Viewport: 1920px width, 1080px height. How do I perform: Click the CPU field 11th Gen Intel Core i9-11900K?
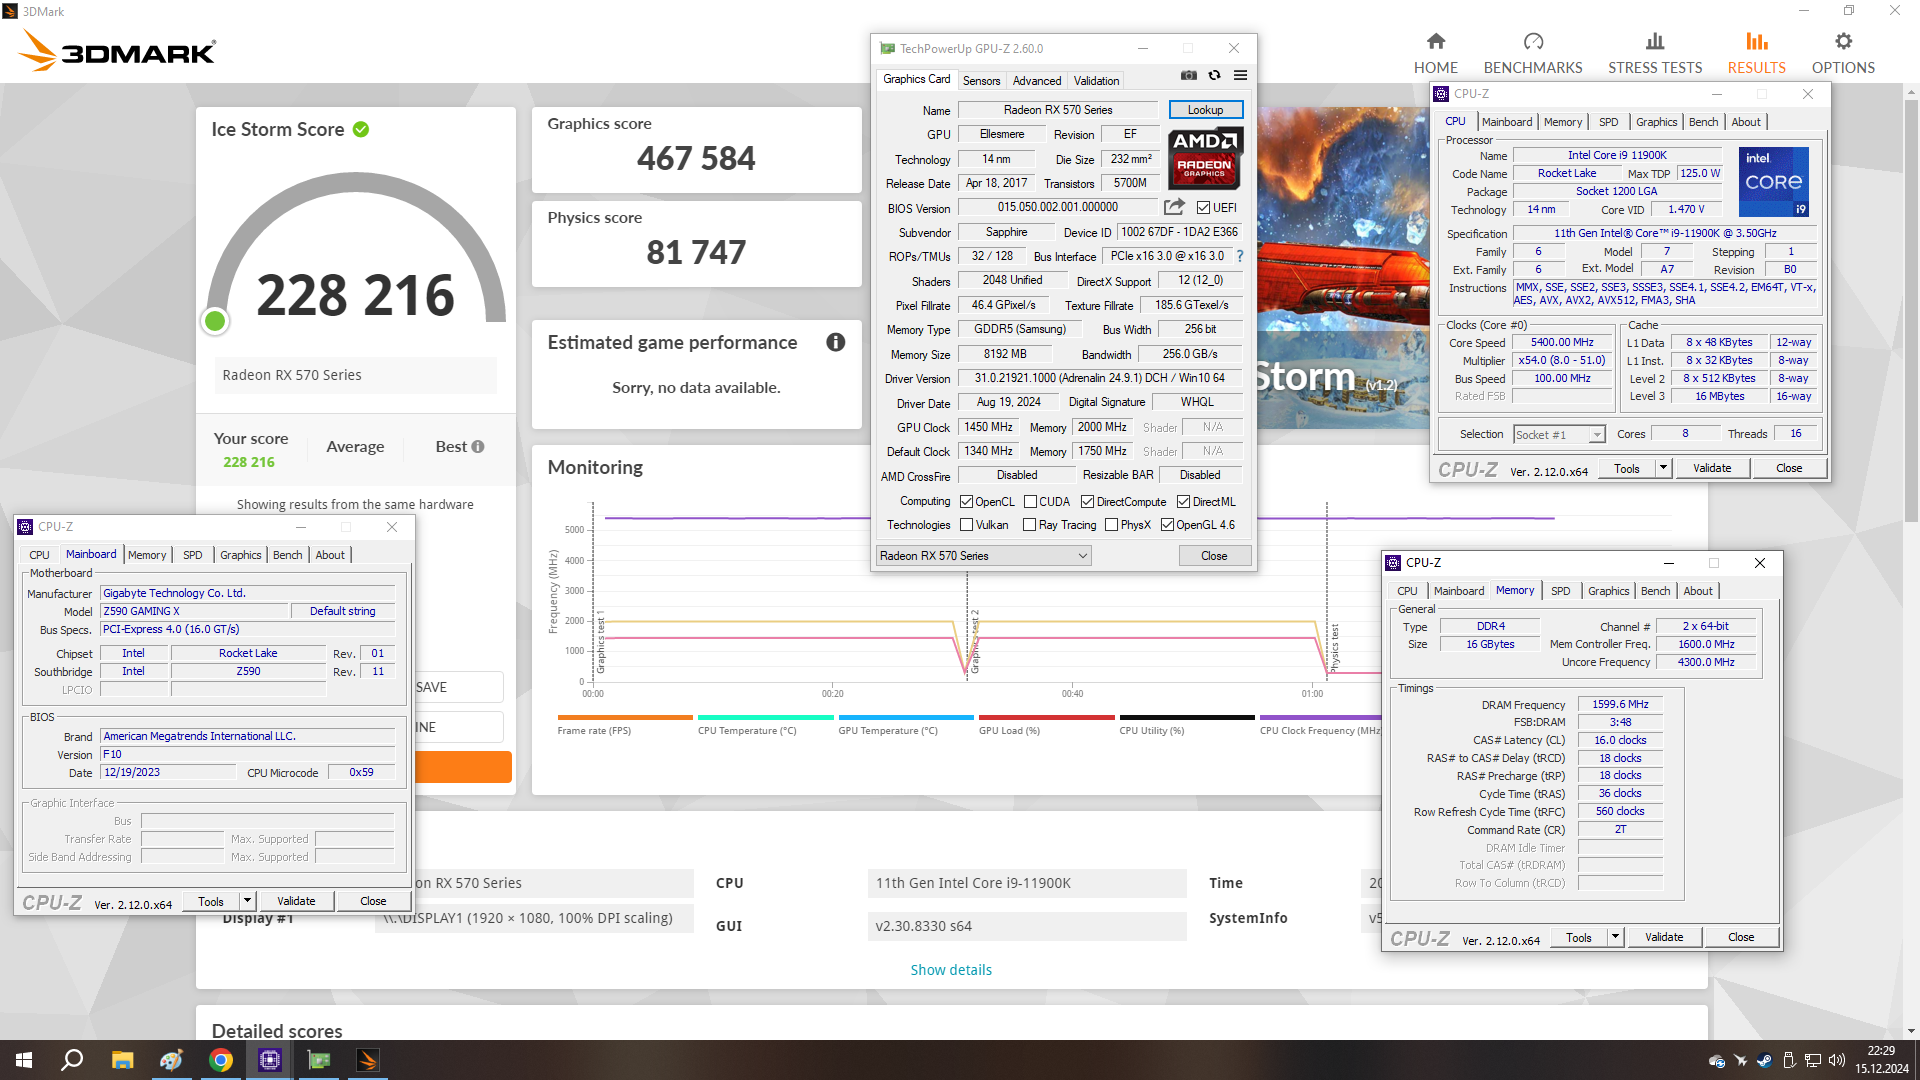(1026, 883)
